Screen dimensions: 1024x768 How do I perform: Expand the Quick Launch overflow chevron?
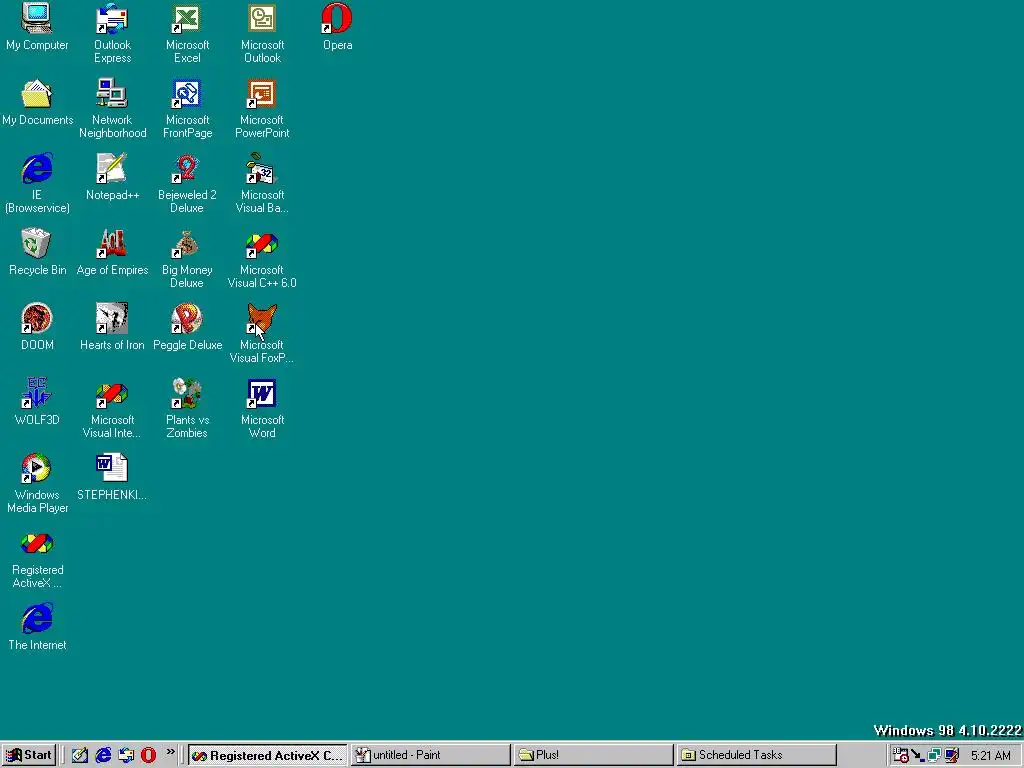(170, 752)
